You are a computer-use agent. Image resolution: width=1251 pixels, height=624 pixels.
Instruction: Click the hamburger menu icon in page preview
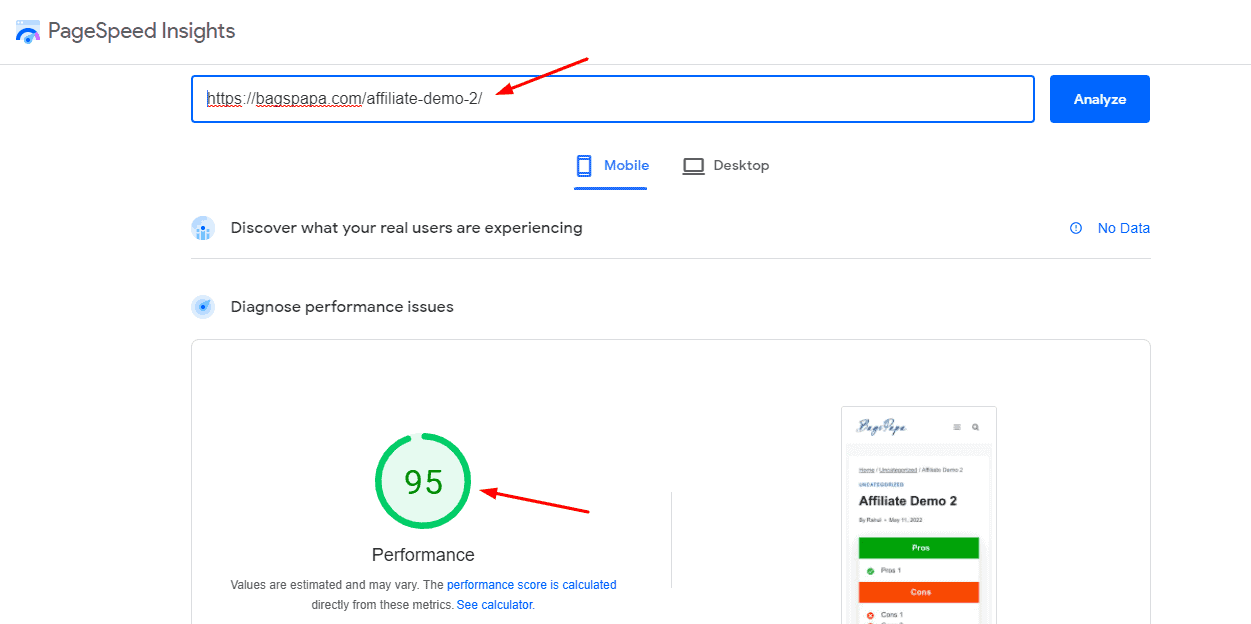(x=957, y=427)
